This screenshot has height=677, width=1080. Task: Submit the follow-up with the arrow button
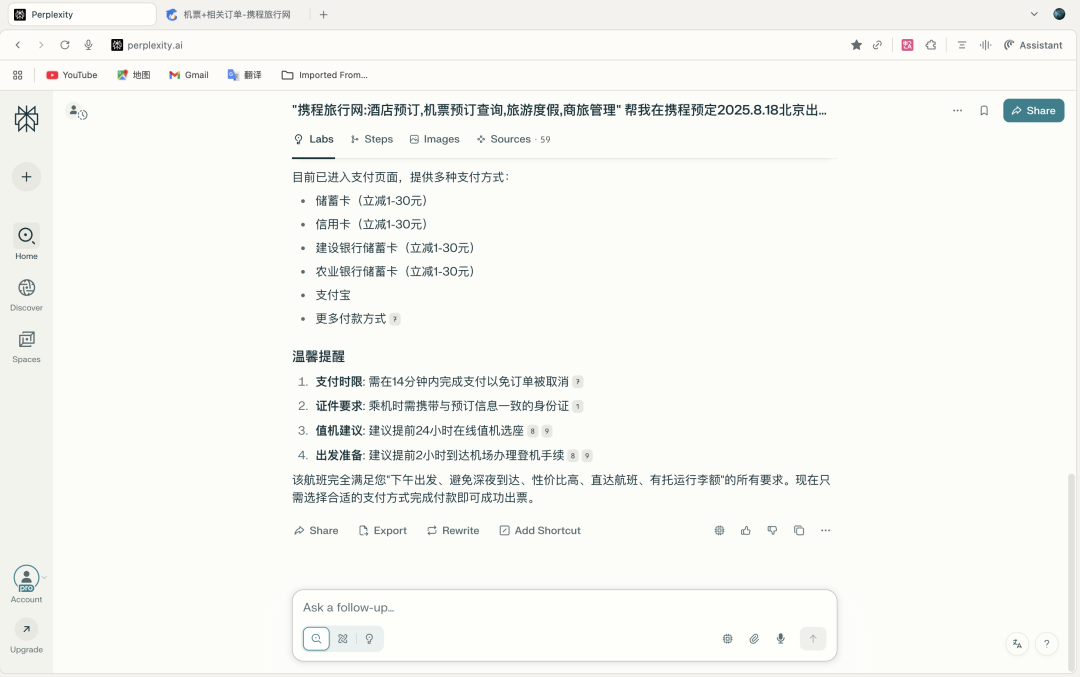[813, 638]
